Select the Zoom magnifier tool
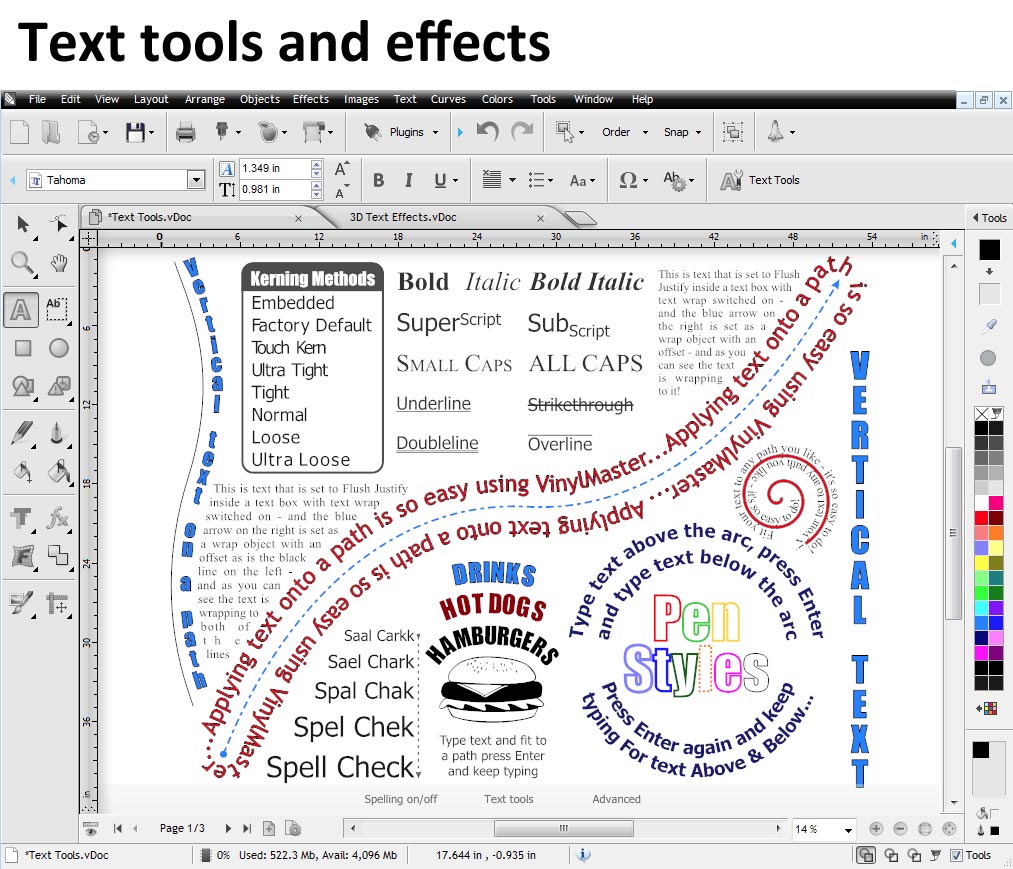 coord(22,263)
